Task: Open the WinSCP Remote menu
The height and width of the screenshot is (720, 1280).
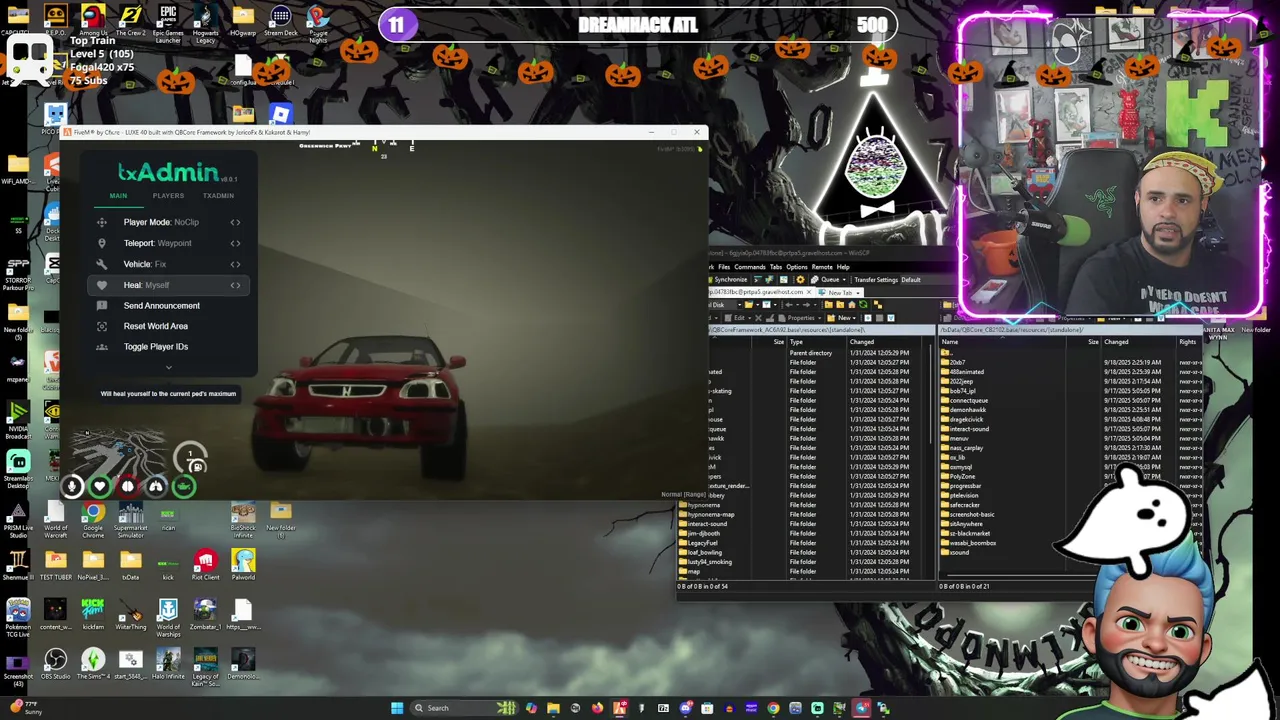Action: tap(822, 267)
